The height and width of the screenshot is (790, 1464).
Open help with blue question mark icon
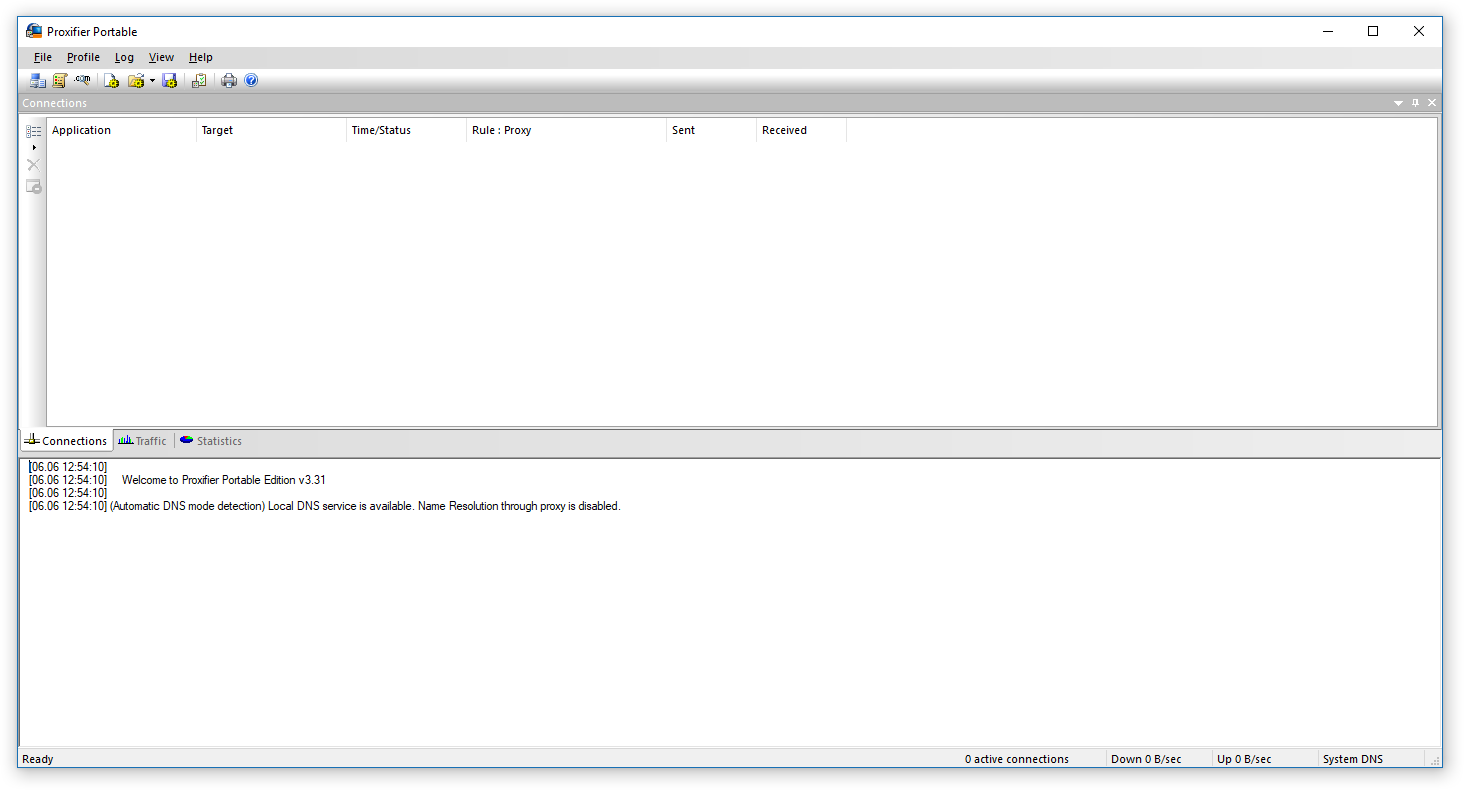251,81
